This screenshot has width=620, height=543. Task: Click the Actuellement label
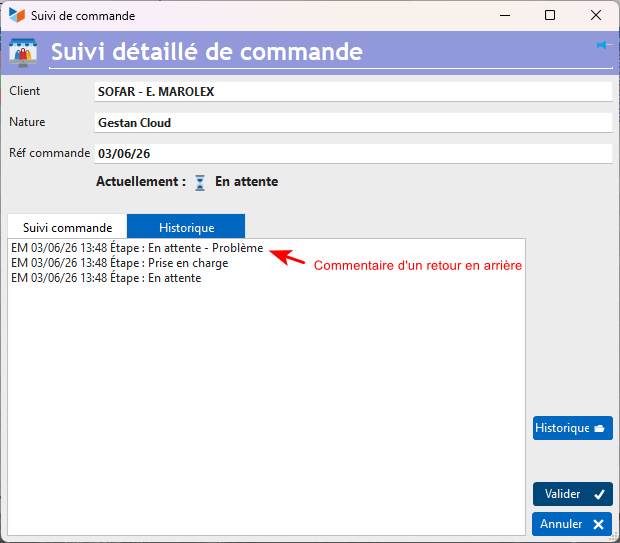[141, 182]
